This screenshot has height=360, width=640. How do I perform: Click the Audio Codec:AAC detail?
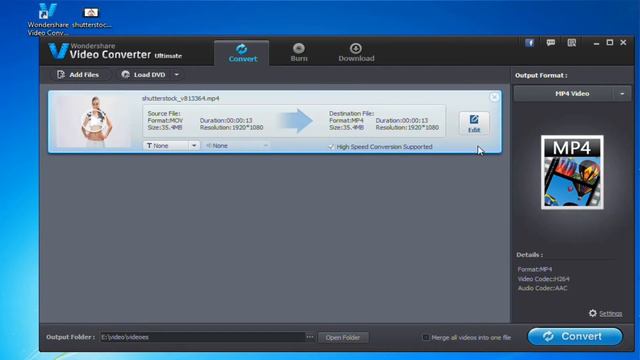(542, 288)
